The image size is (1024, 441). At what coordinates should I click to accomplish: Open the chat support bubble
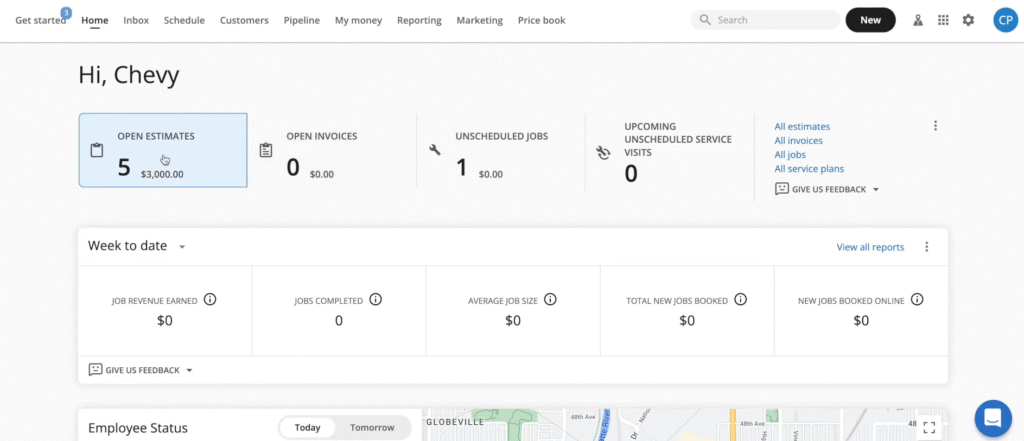tap(993, 418)
